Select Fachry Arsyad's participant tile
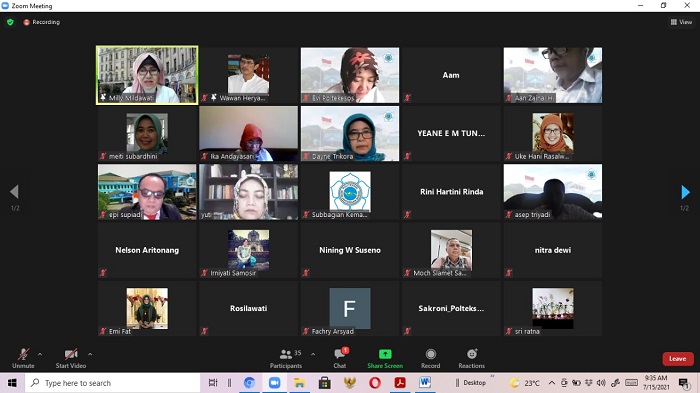Image resolution: width=700 pixels, height=393 pixels. (350, 309)
